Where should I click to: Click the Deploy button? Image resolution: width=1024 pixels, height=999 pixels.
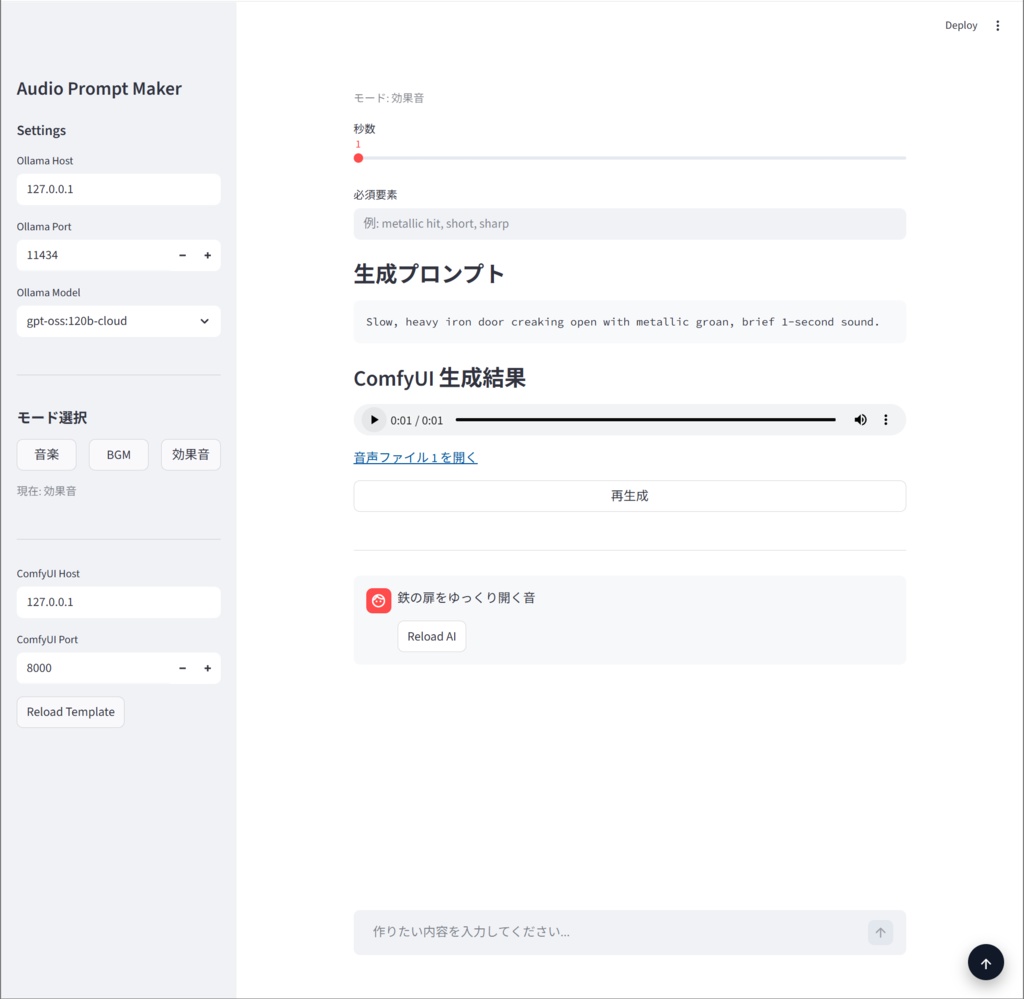coord(960,24)
